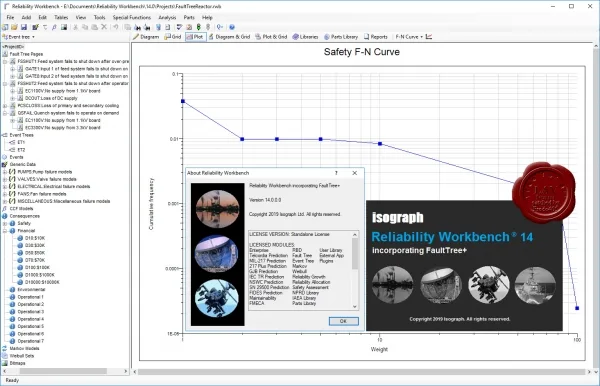Select DCOUT Loss of DC supply
600x386 pixels.
click(51, 98)
